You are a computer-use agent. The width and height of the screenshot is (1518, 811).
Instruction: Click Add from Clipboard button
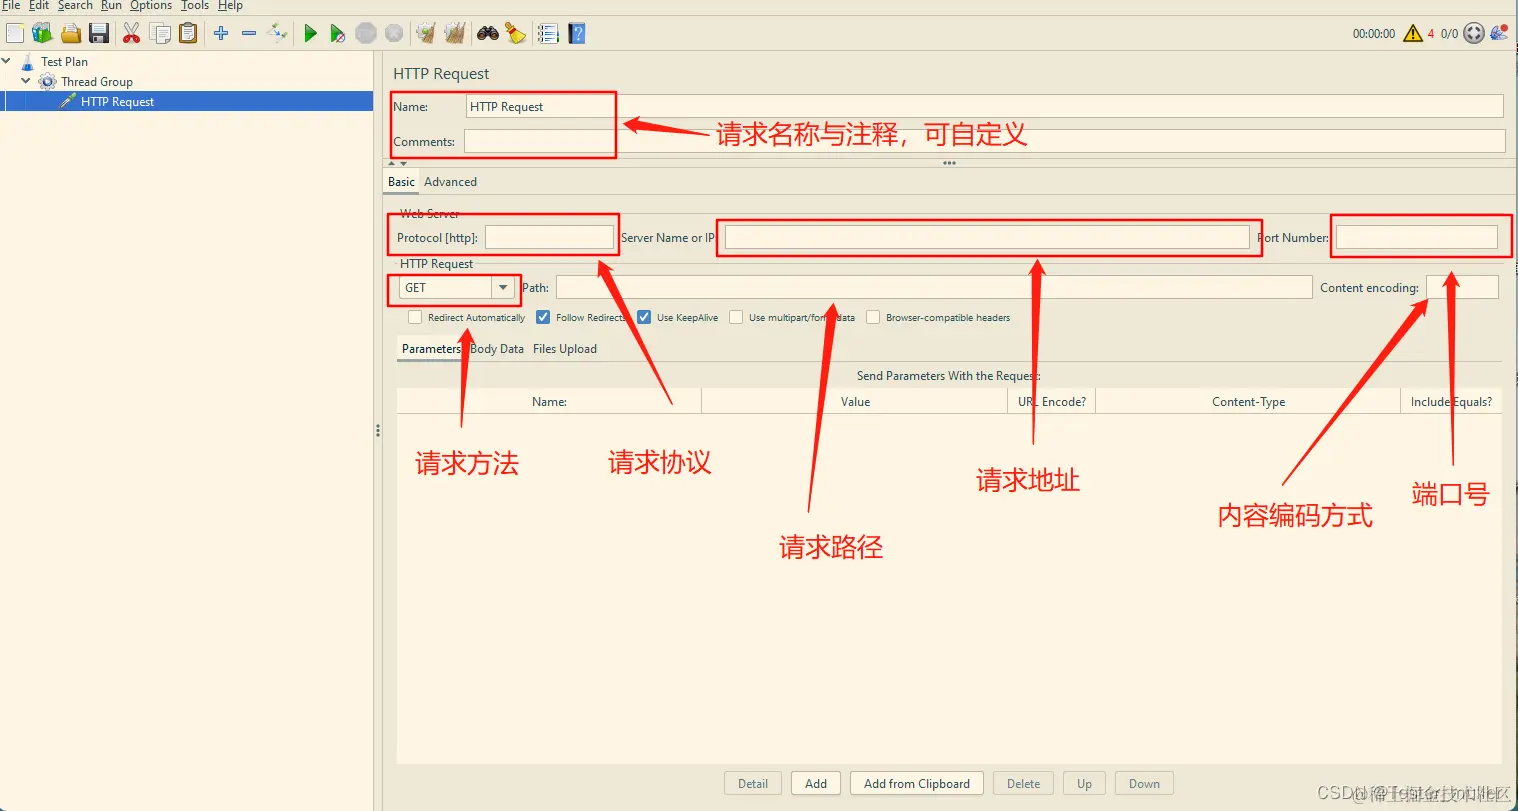point(917,784)
